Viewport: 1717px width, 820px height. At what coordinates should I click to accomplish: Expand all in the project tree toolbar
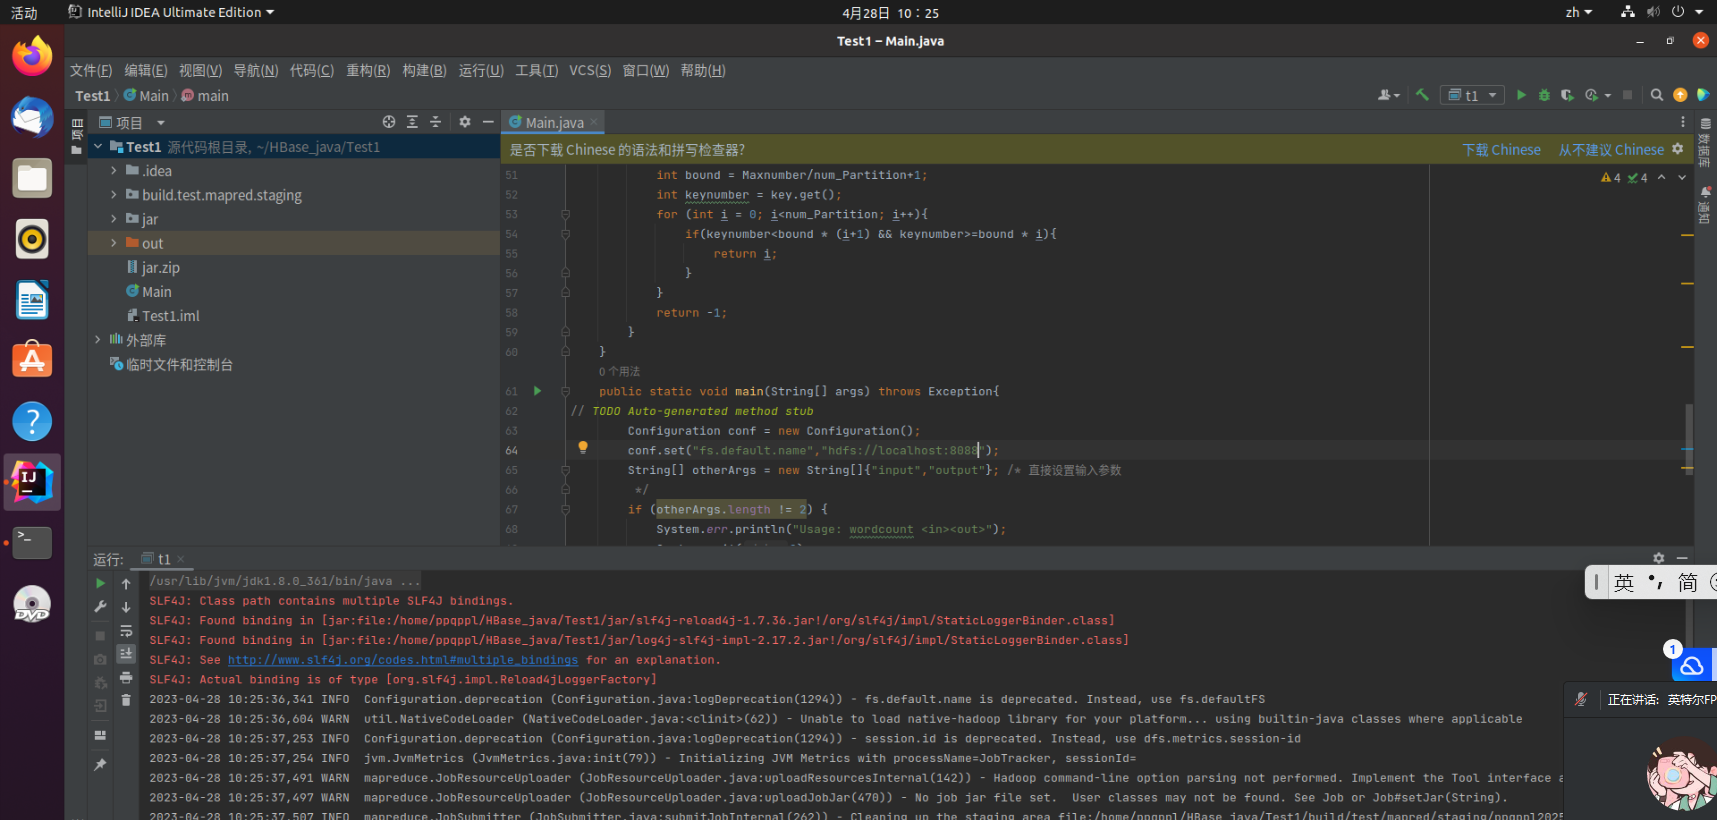[412, 122]
